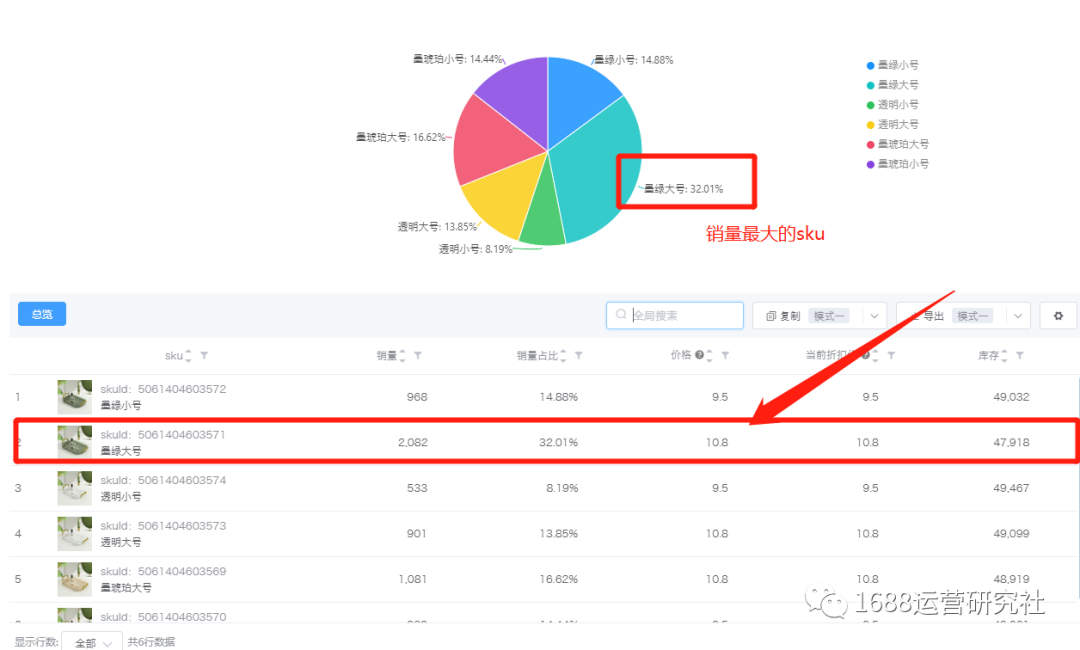Click the magnifier icon in the search box
The height and width of the screenshot is (650, 1080).
(x=621, y=315)
